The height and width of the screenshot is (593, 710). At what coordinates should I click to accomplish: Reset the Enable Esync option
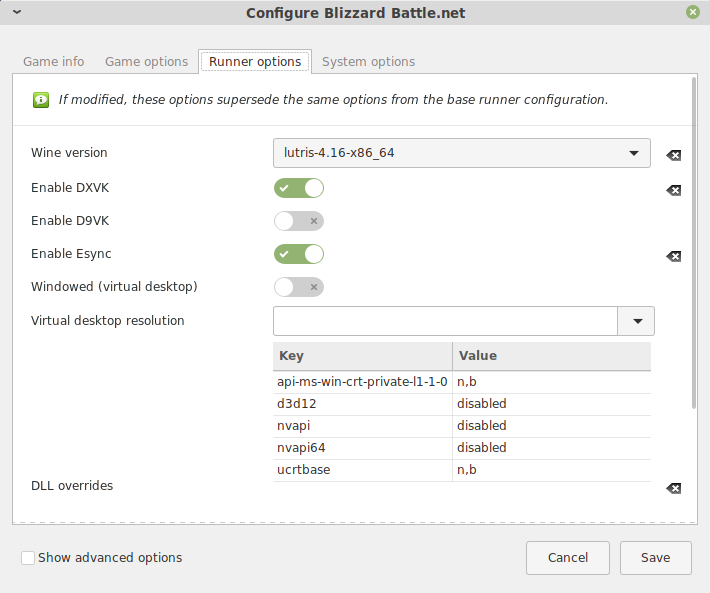(x=674, y=256)
